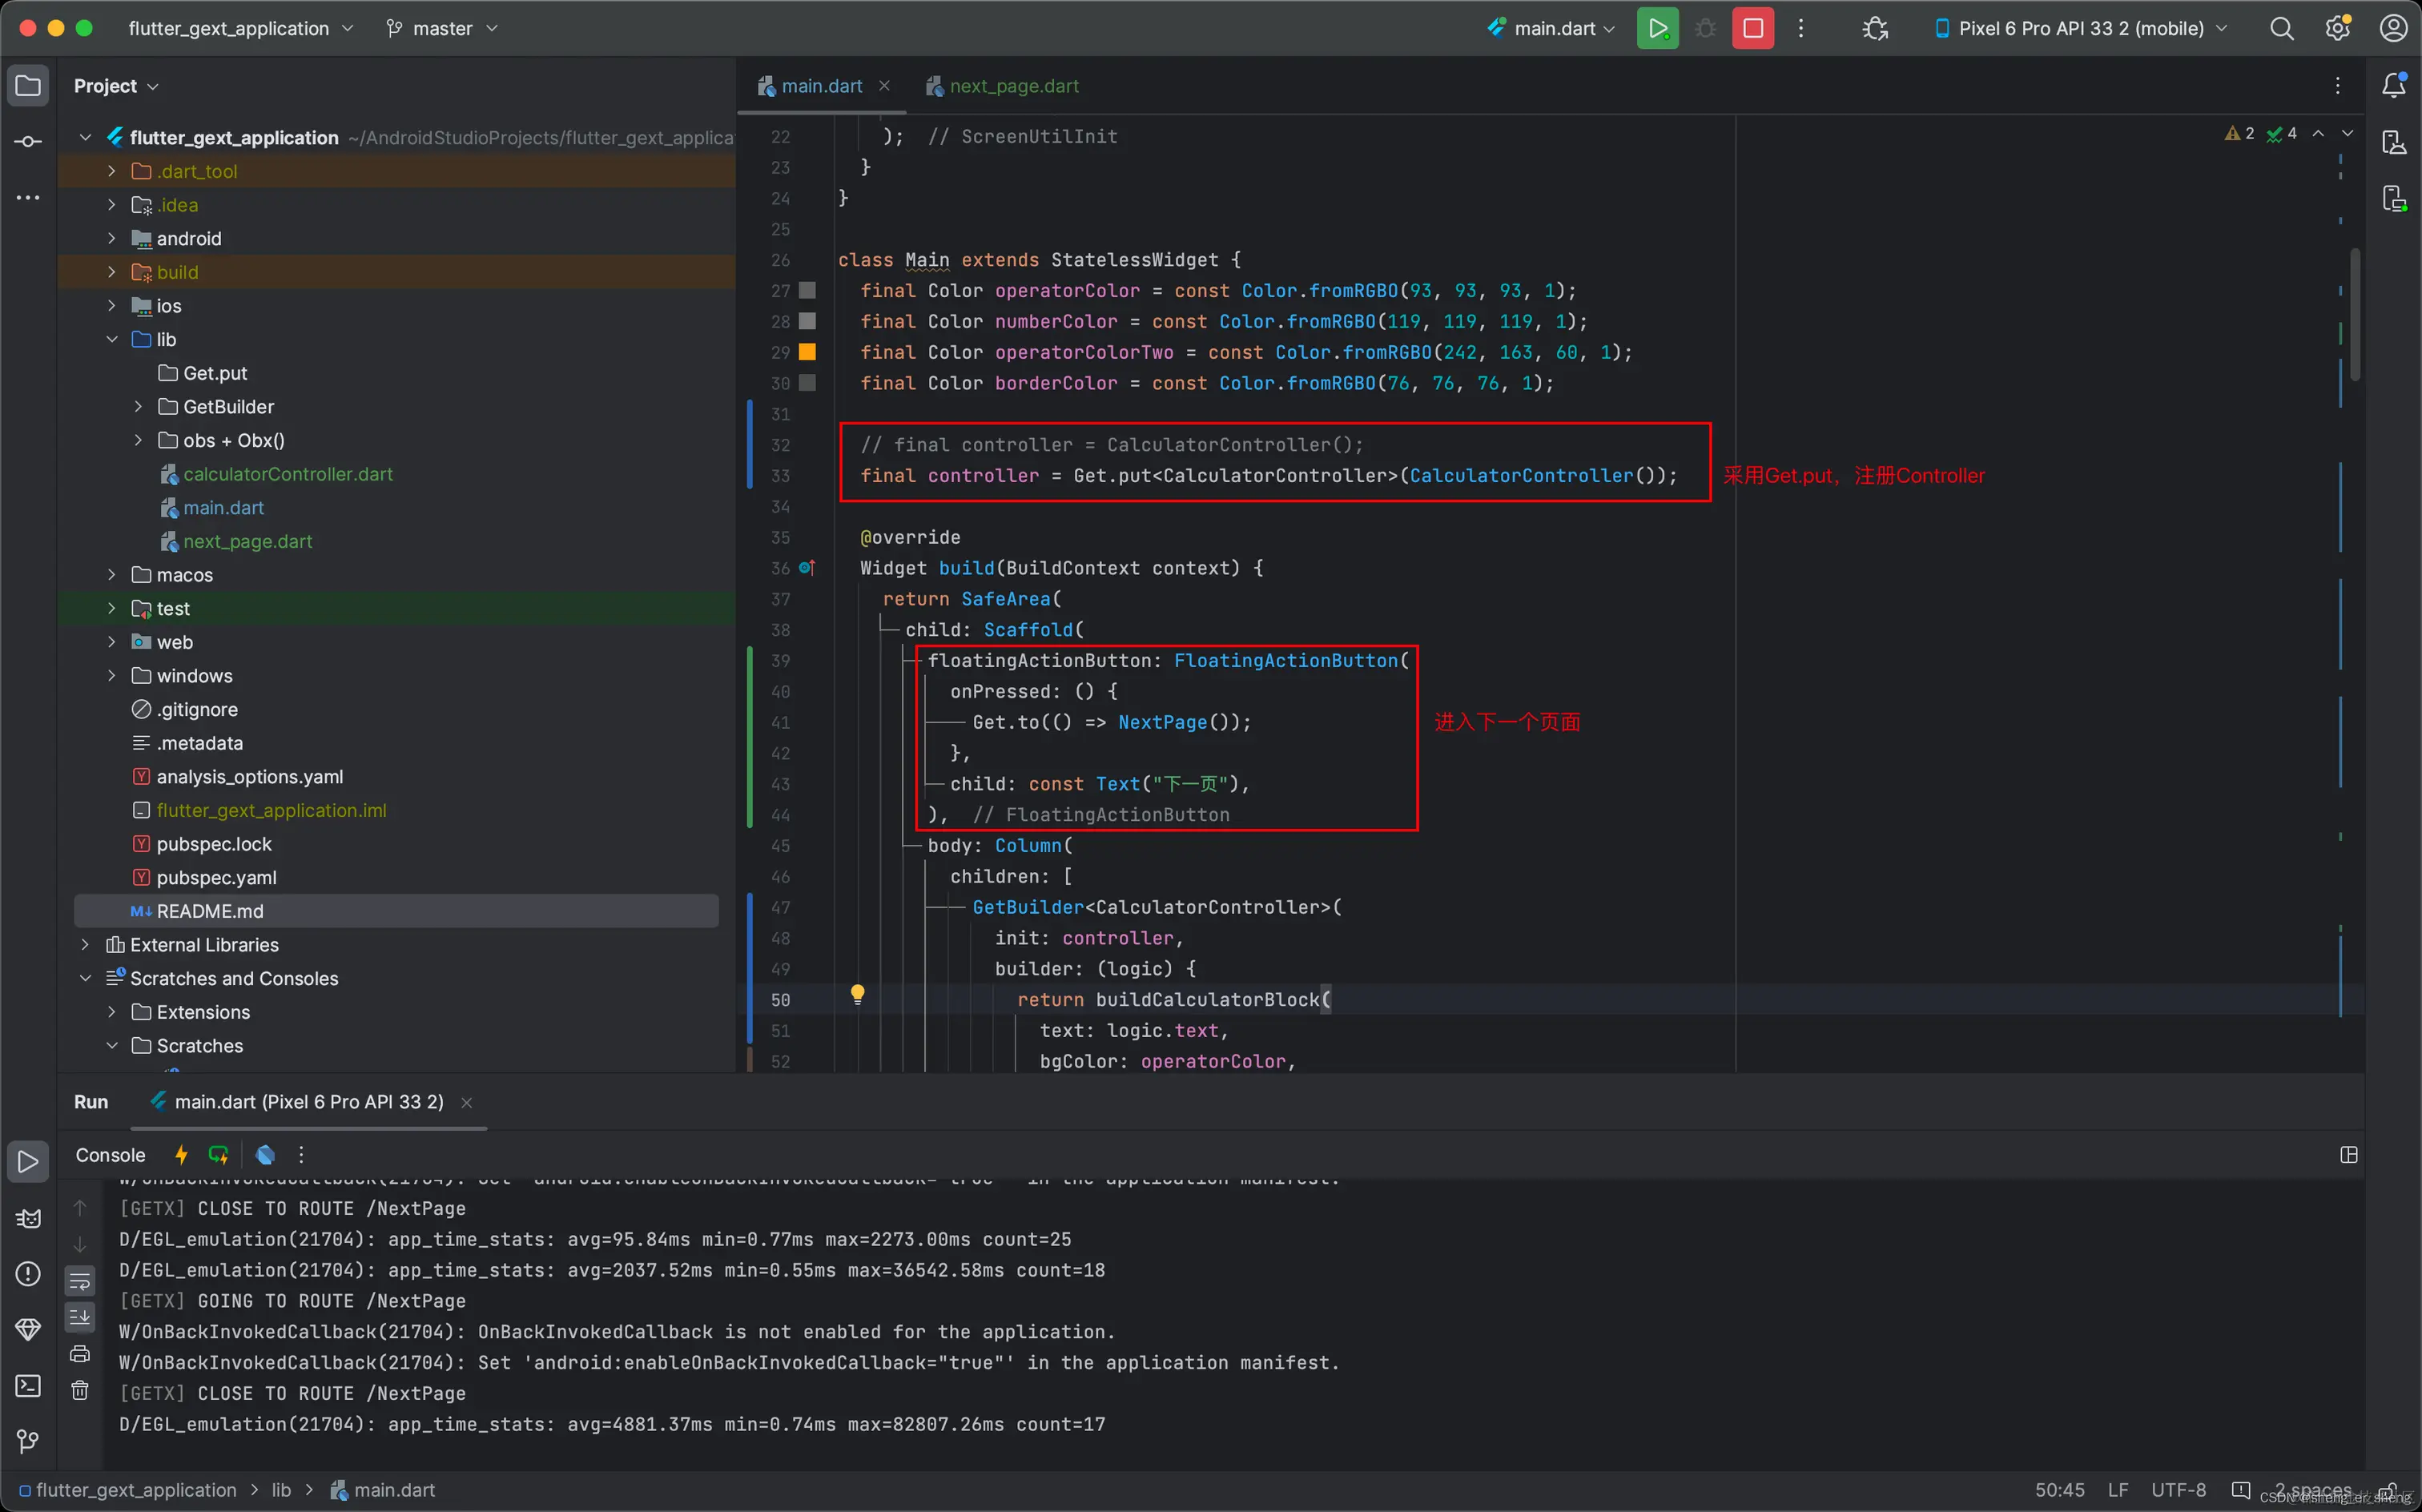
Task: Open the Notifications bell panel
Action: click(x=2393, y=86)
